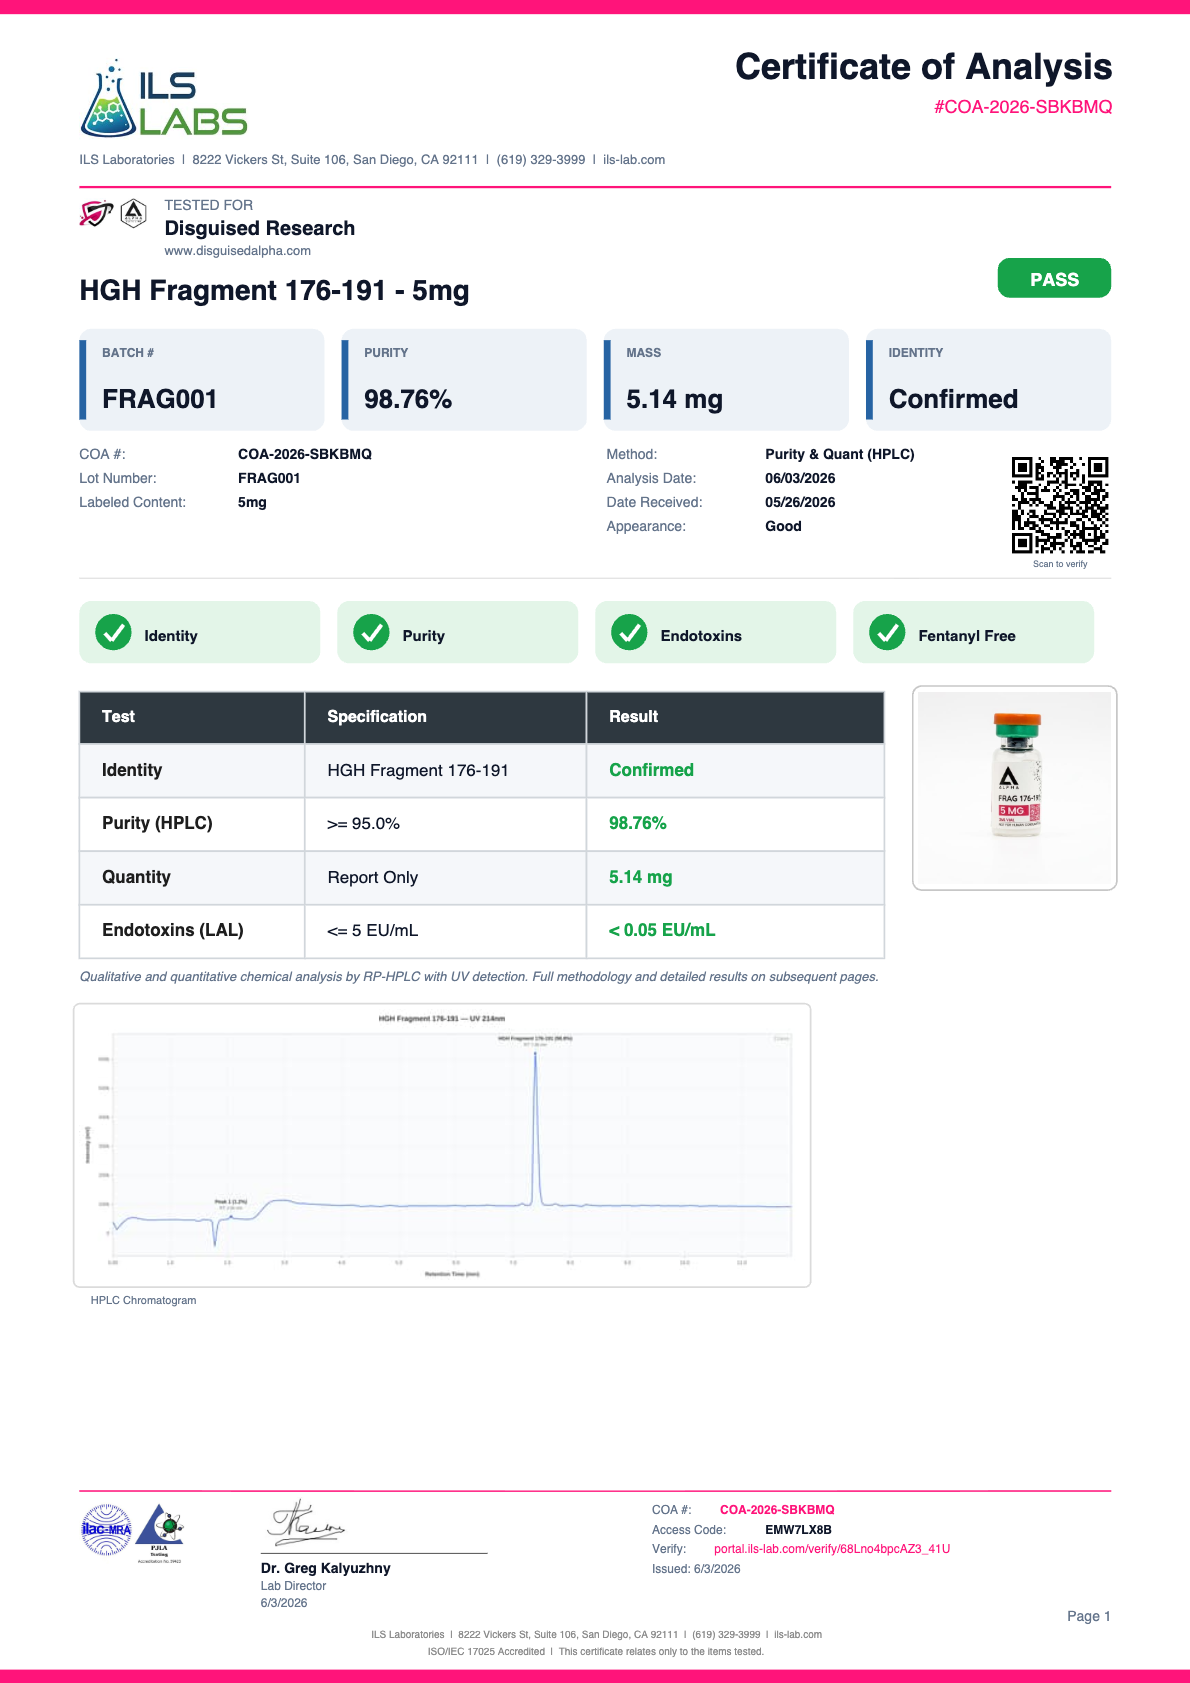Click the green checkmark beside Purity badge
The height and width of the screenshot is (1683, 1190).
tap(371, 632)
